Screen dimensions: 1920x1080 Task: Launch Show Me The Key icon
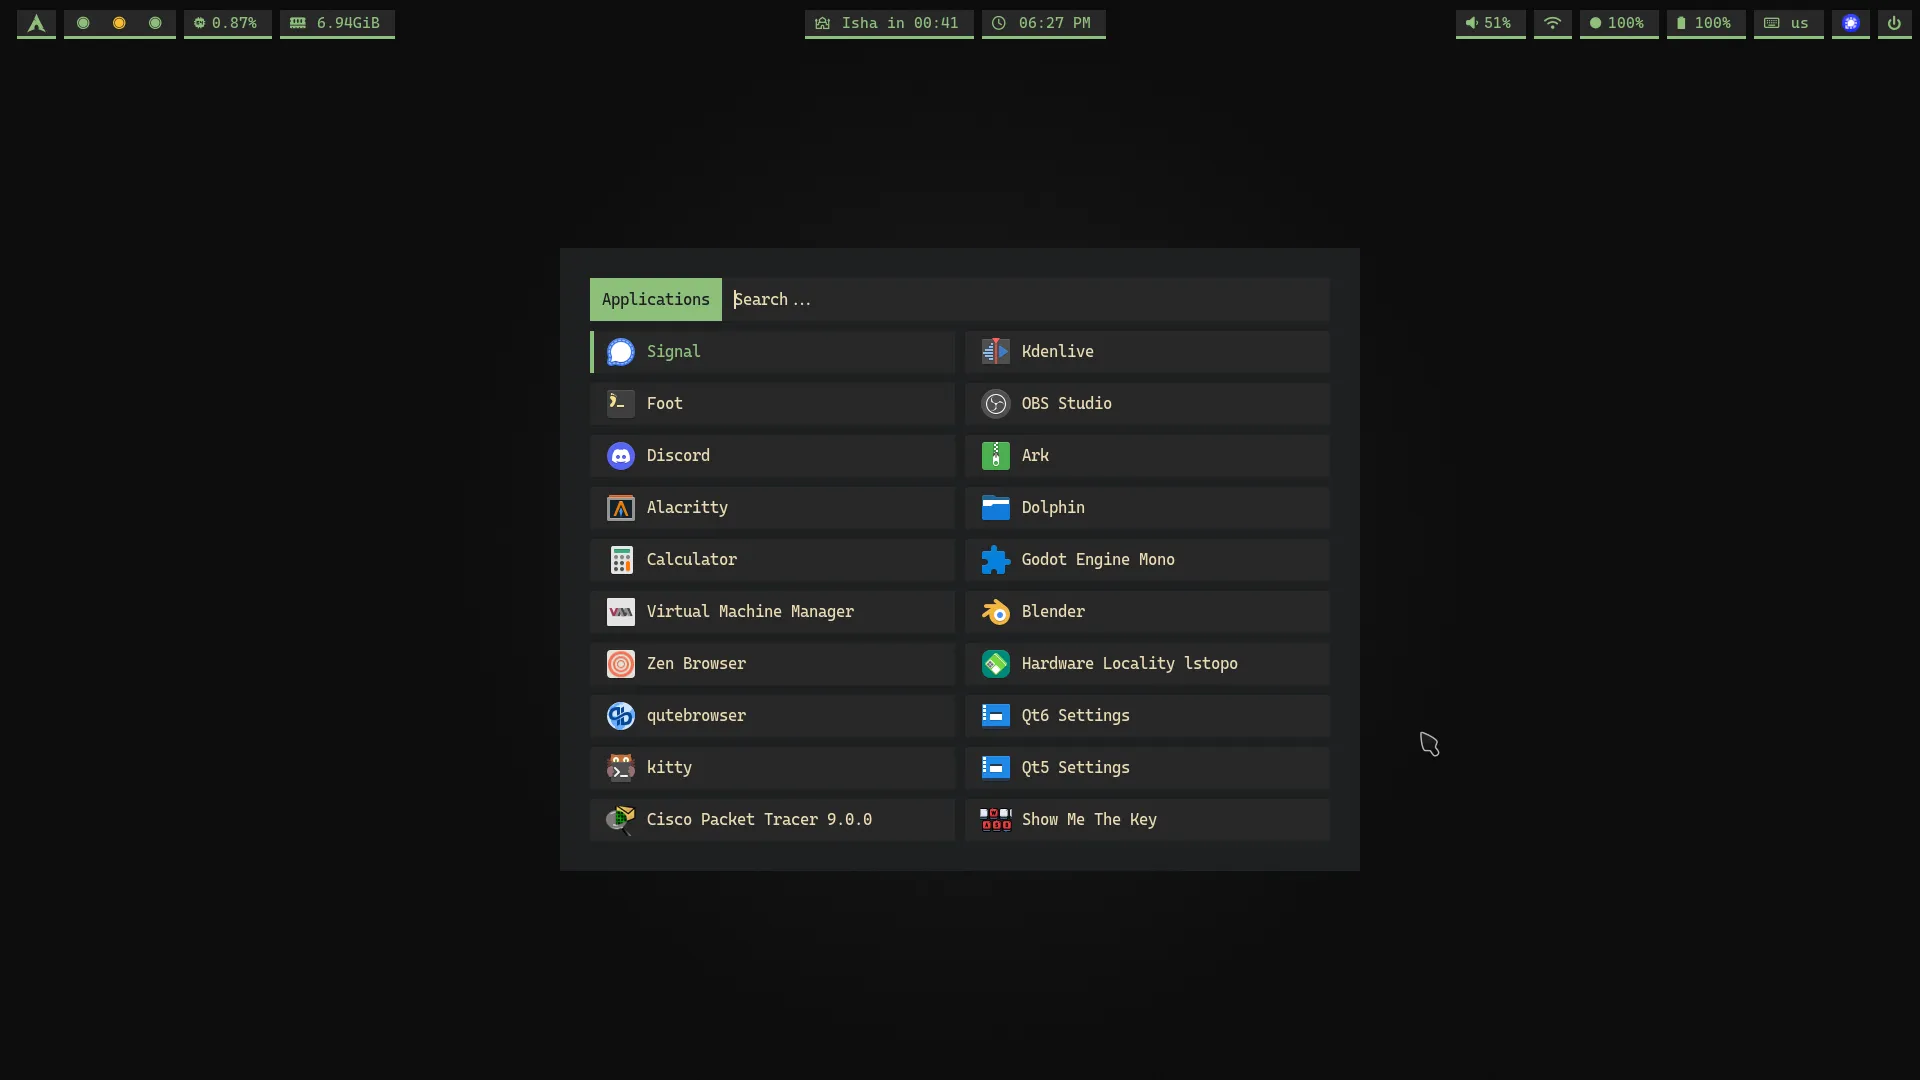click(996, 820)
